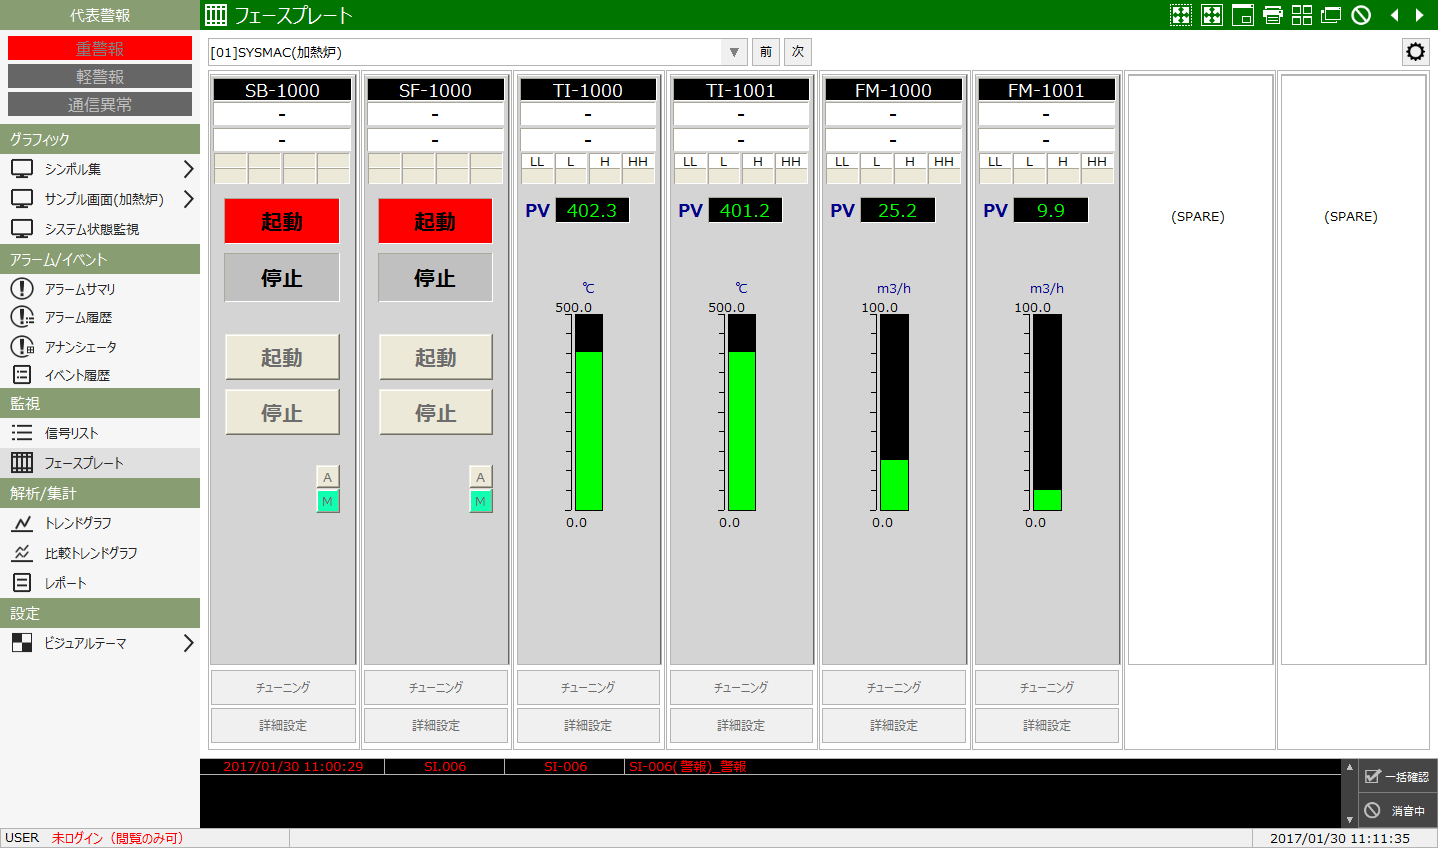1438x848 pixels.
Task: Expand the ビジュアルテーマ submenu arrow
Action: coord(188,643)
